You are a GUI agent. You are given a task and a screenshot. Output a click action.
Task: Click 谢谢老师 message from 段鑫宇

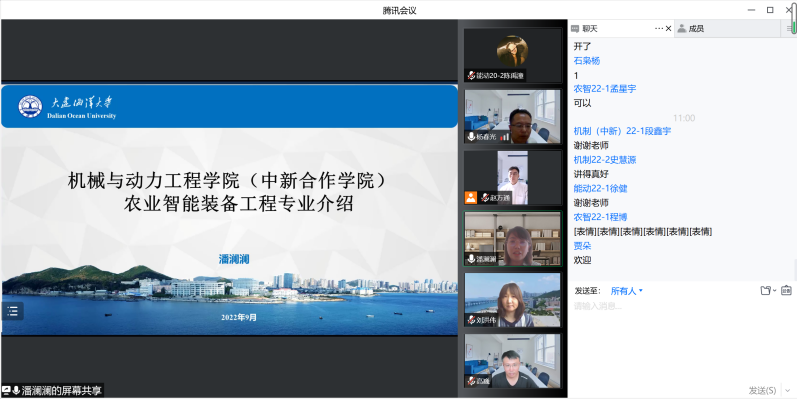point(591,145)
